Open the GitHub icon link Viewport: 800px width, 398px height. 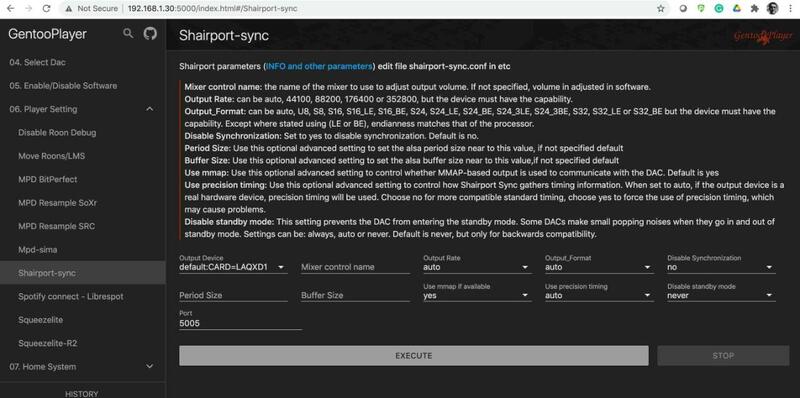tap(150, 34)
